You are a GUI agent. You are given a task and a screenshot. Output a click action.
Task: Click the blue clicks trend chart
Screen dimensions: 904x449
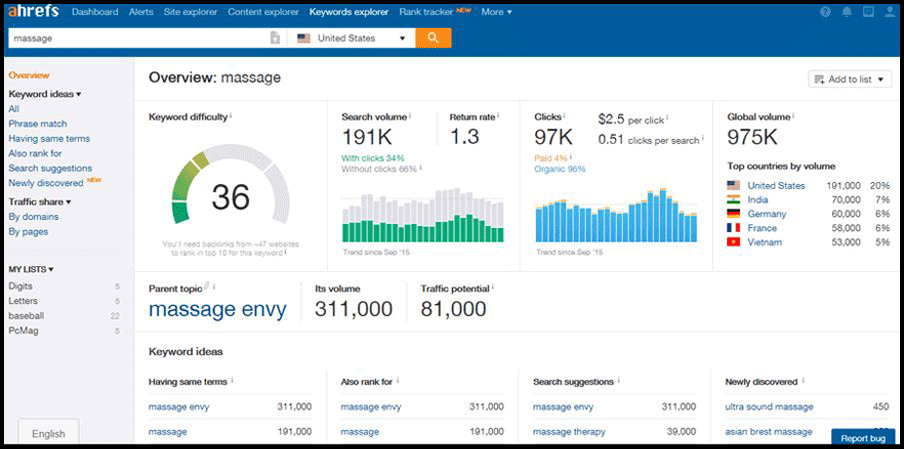pyautogui.click(x=616, y=215)
